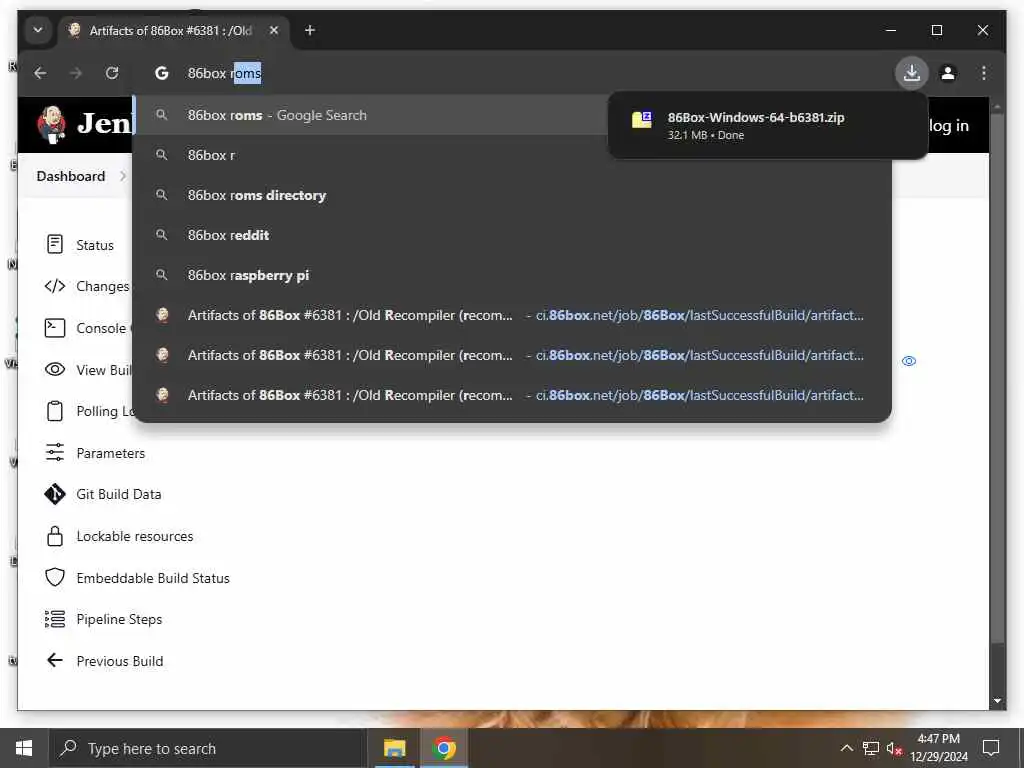Go to Previous Build arrow icon
The height and width of the screenshot is (768, 1024).
coord(55,660)
